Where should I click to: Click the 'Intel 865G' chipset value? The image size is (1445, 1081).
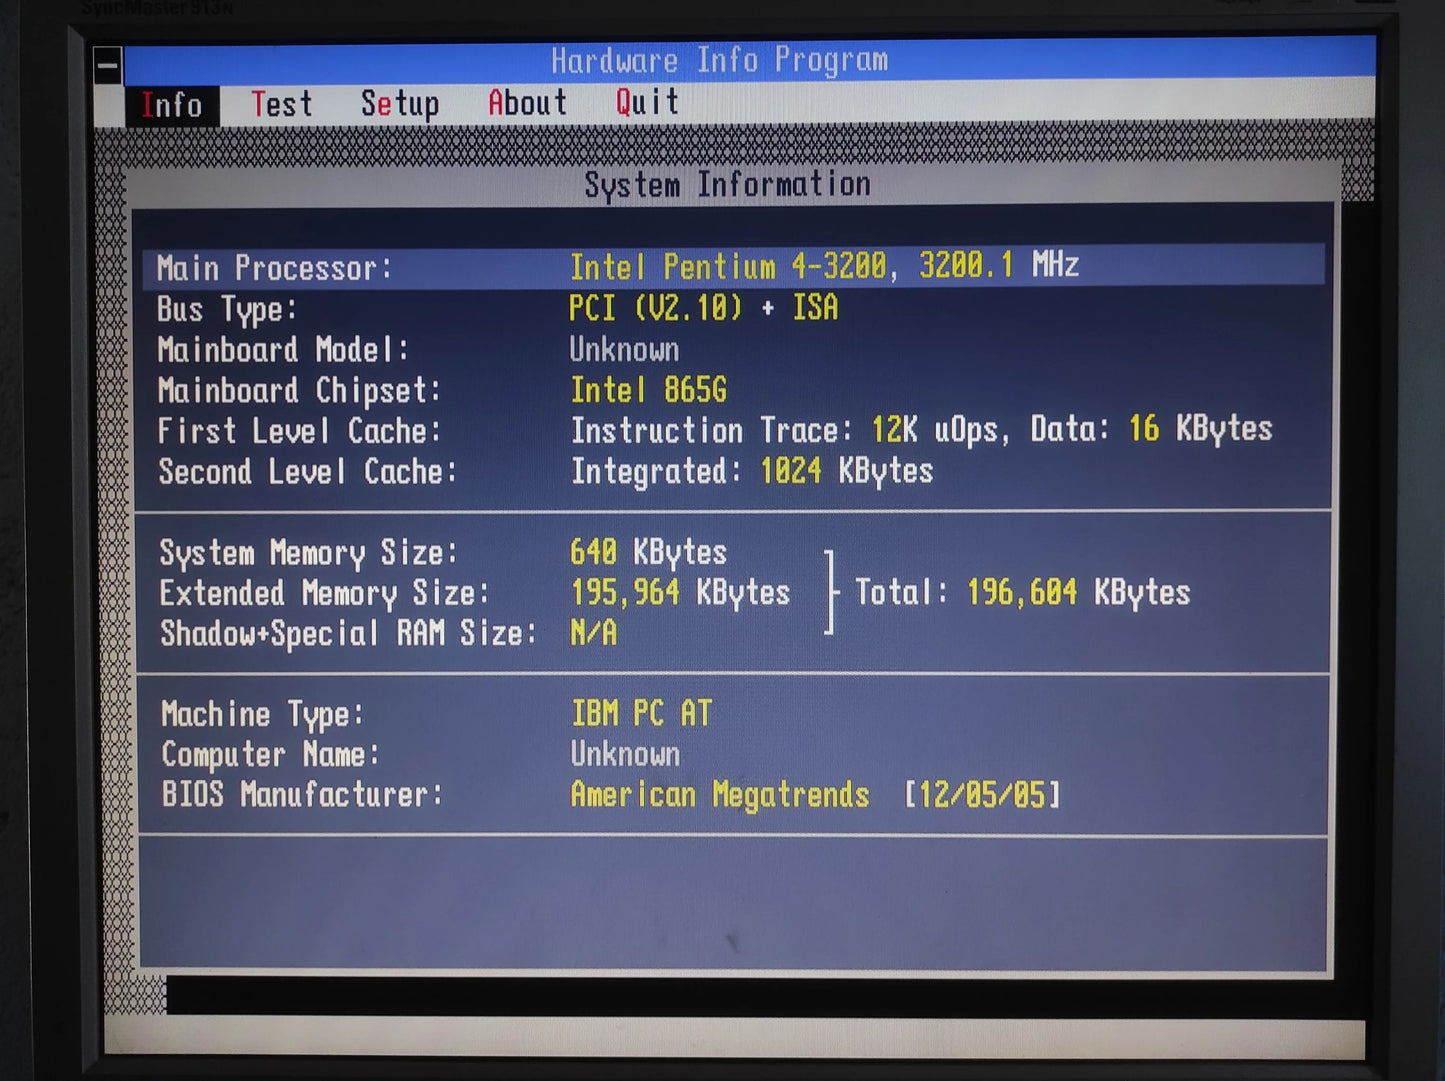649,389
